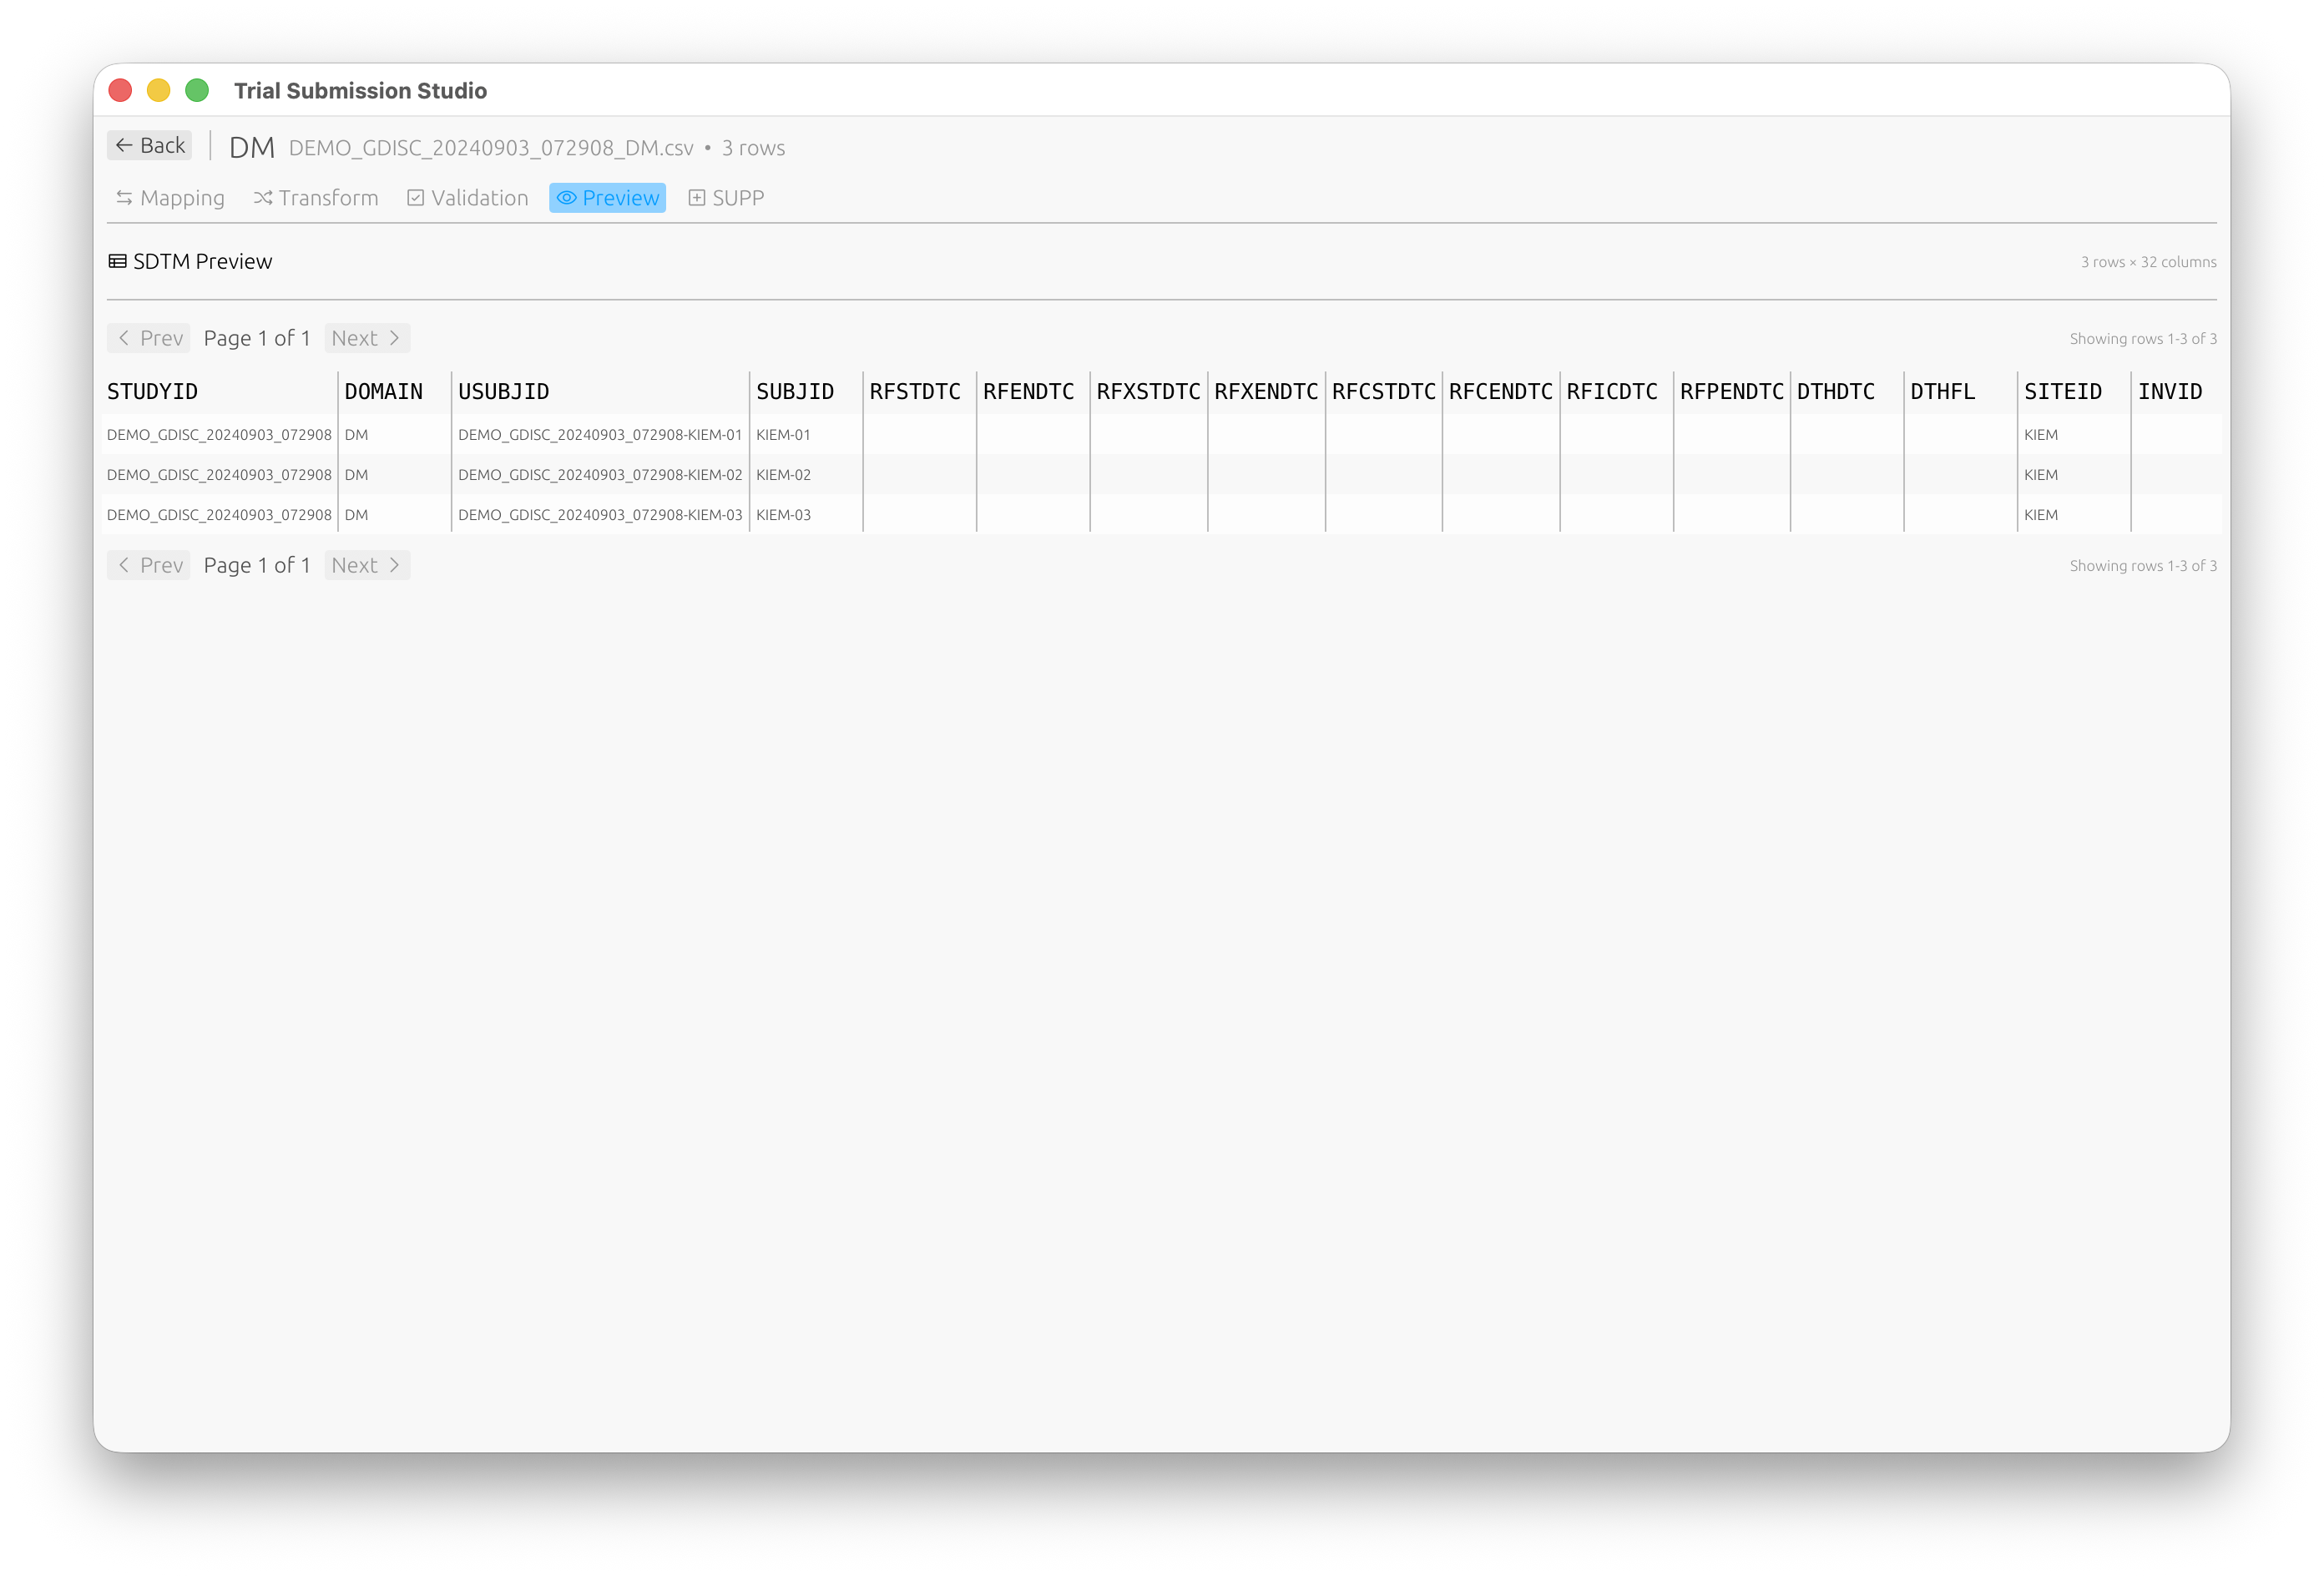Open the SUPP tab
This screenshot has height=1576, width=2324.
[x=726, y=198]
